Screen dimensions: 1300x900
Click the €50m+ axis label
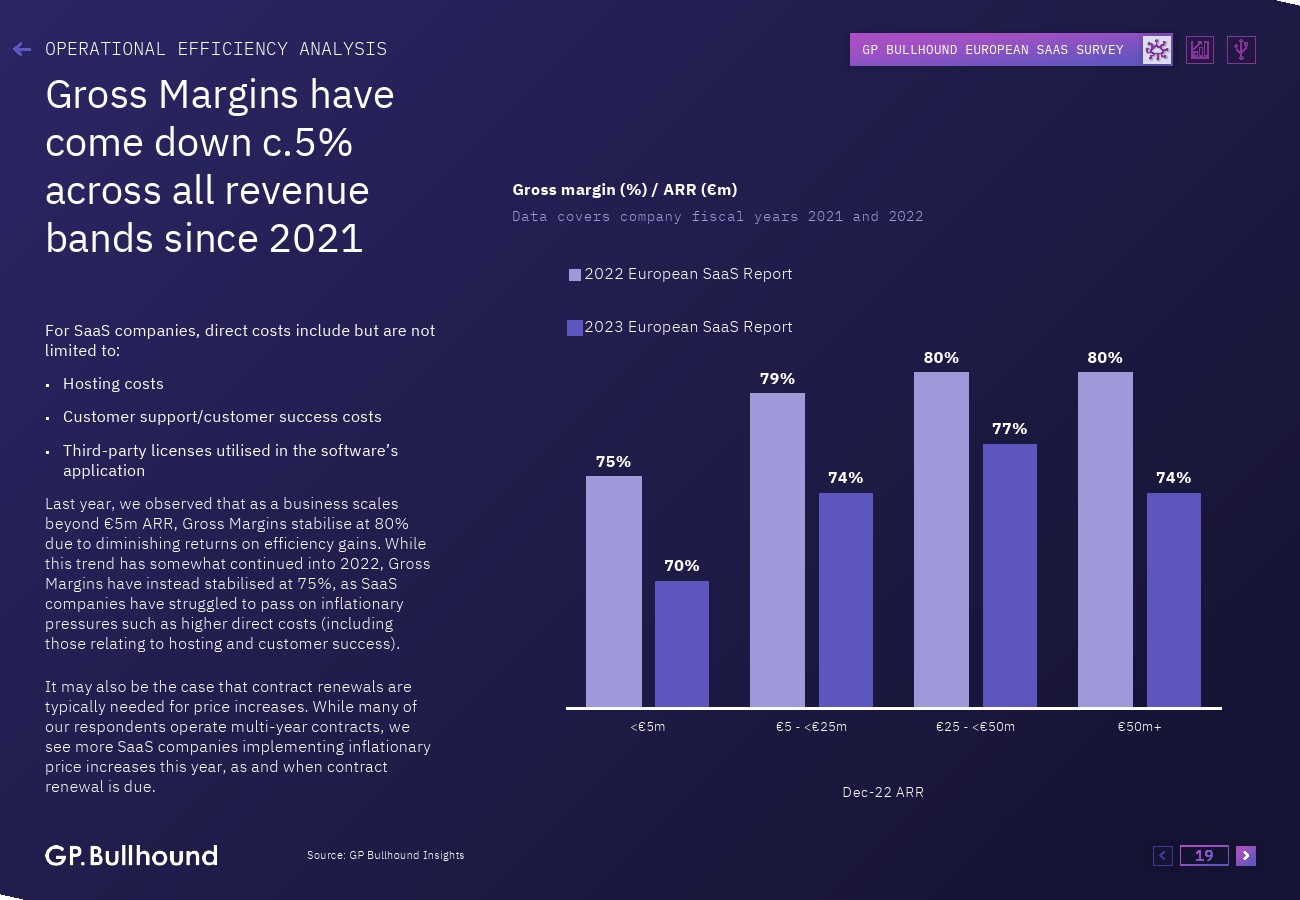(1139, 727)
